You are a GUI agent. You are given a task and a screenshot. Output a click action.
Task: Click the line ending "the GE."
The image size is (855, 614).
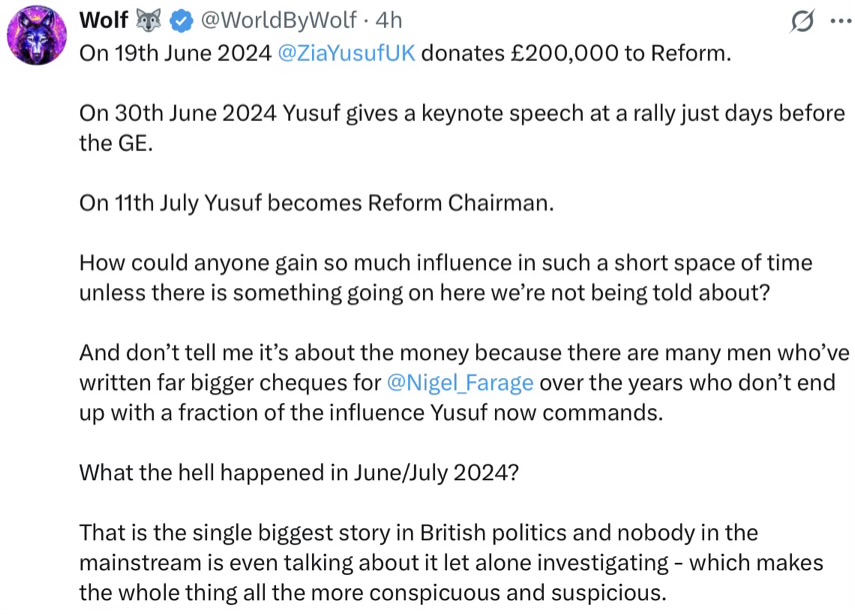[116, 143]
